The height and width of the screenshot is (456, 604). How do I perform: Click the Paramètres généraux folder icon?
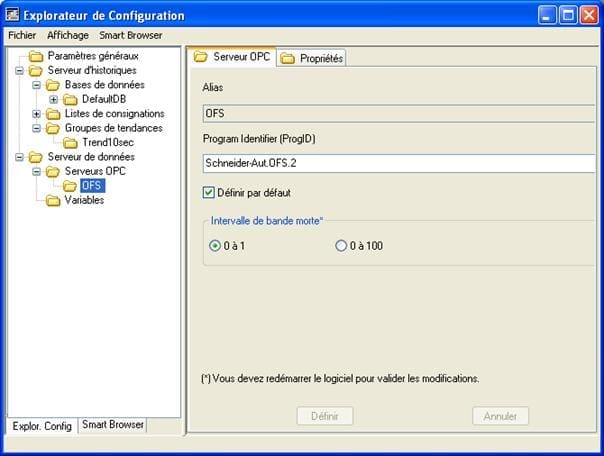pyautogui.click(x=36, y=57)
